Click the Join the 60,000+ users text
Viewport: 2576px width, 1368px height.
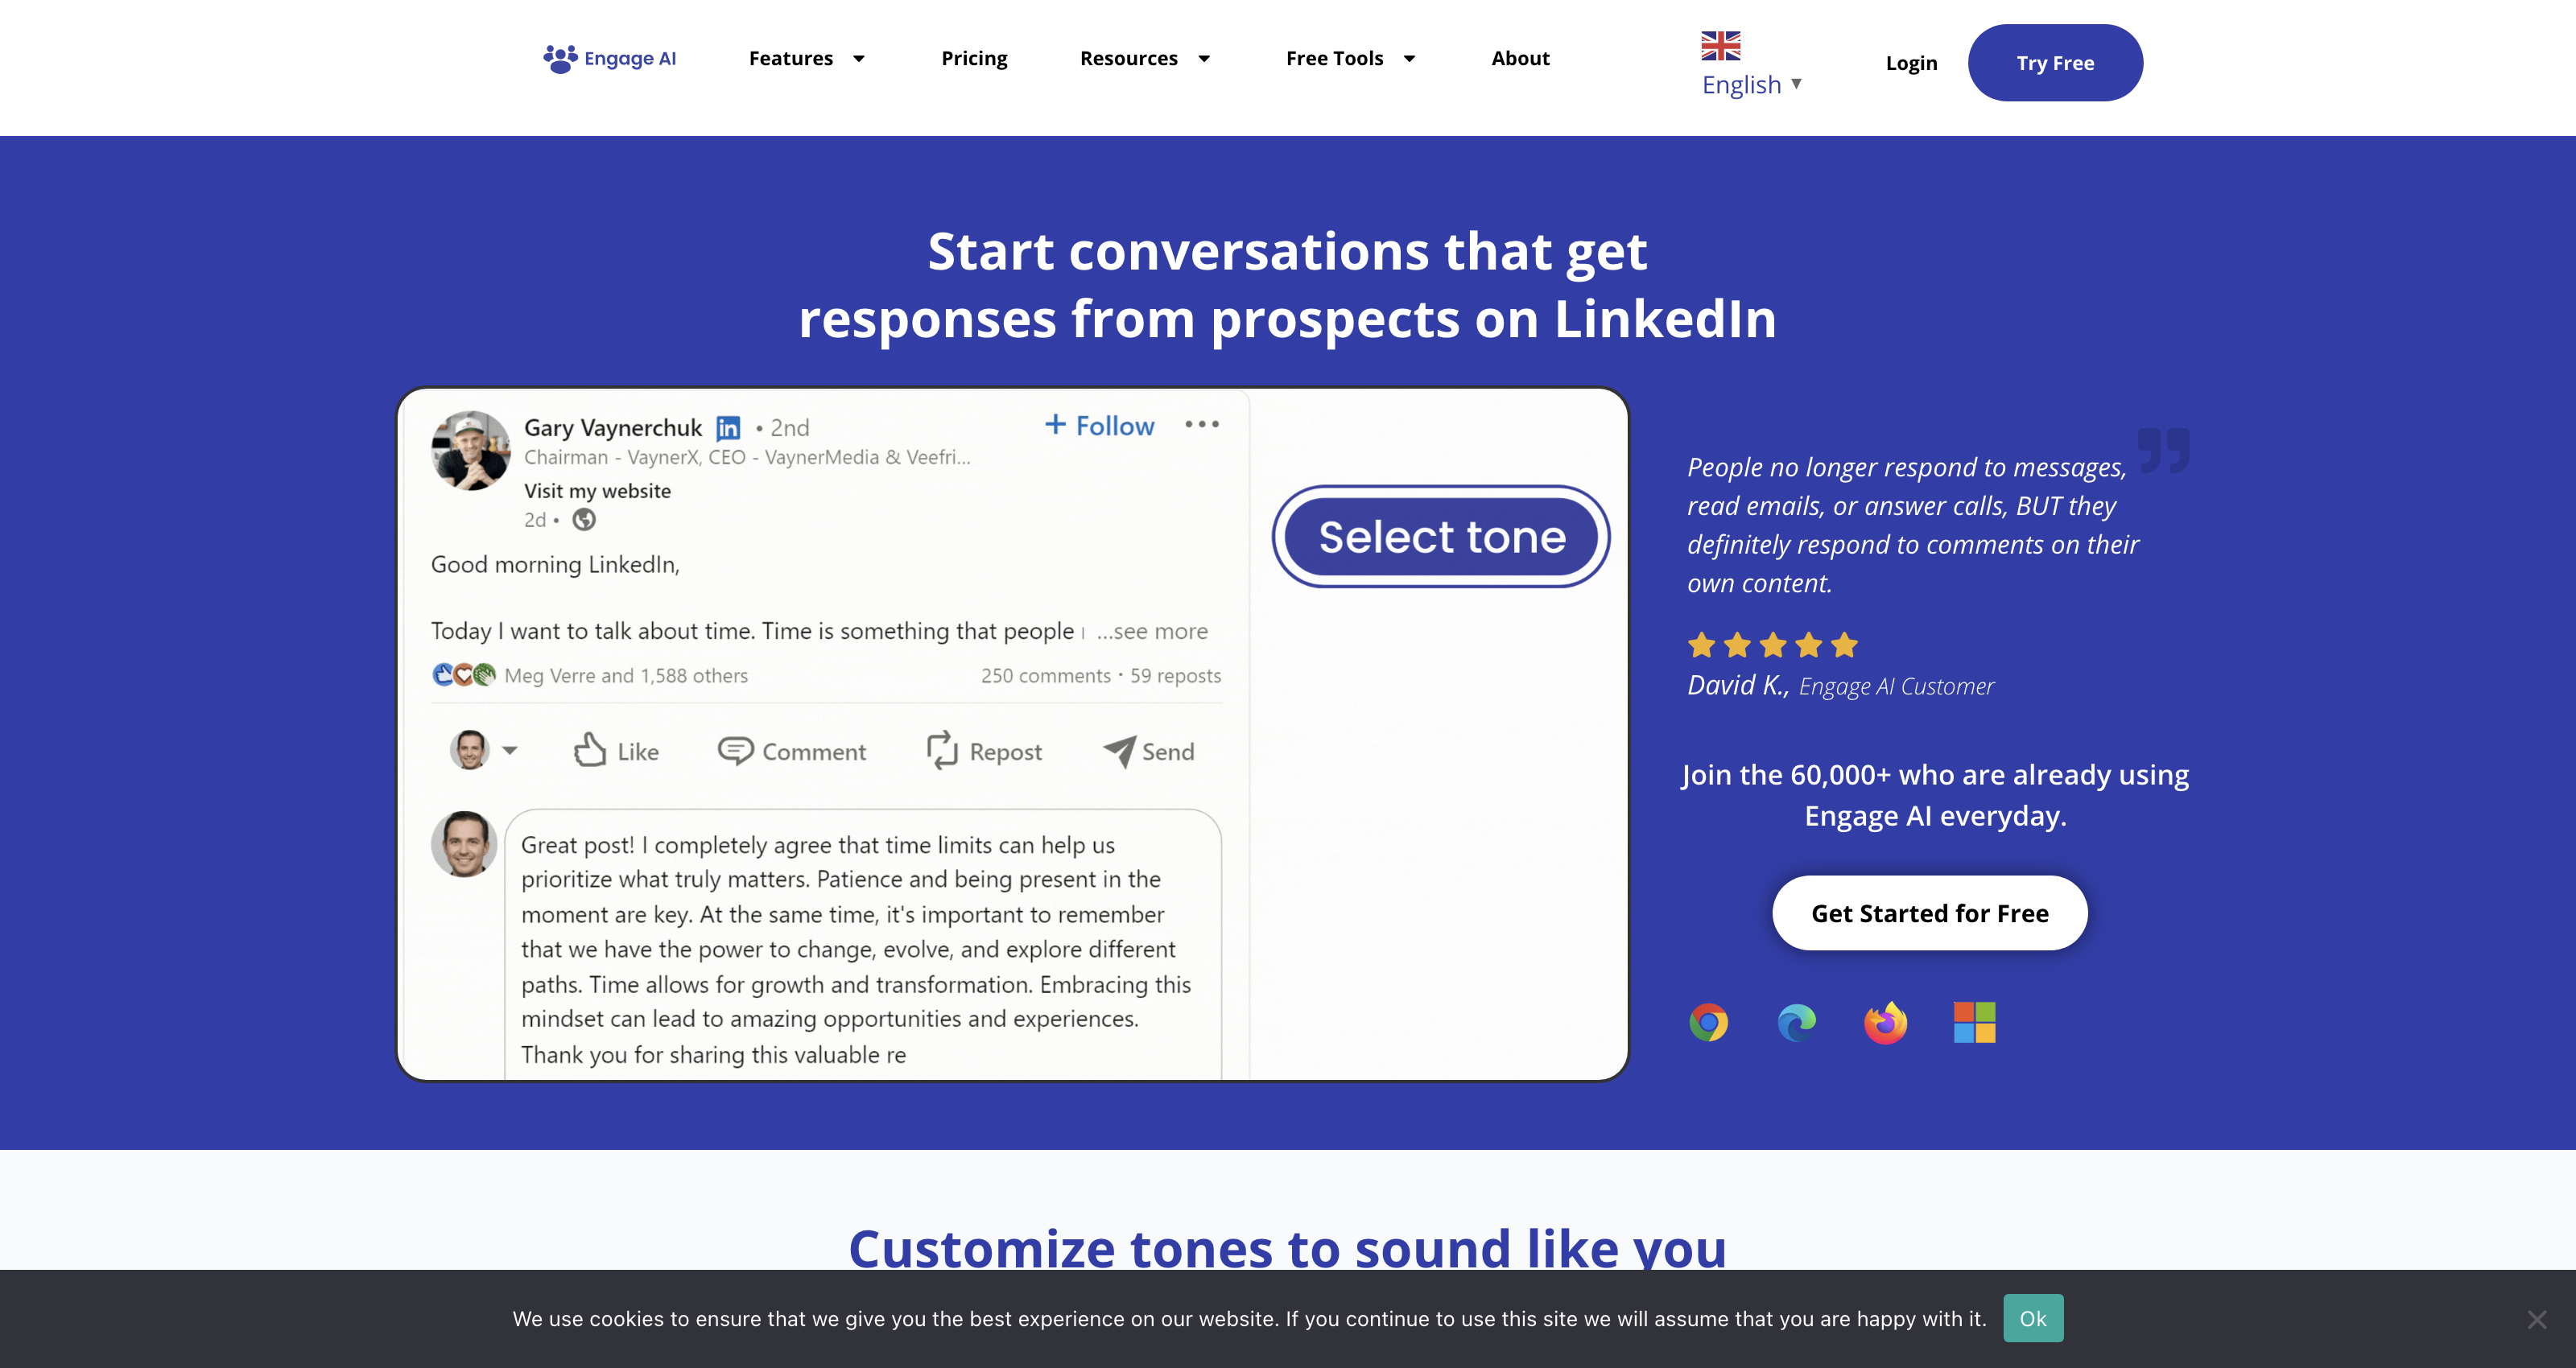(x=1935, y=795)
